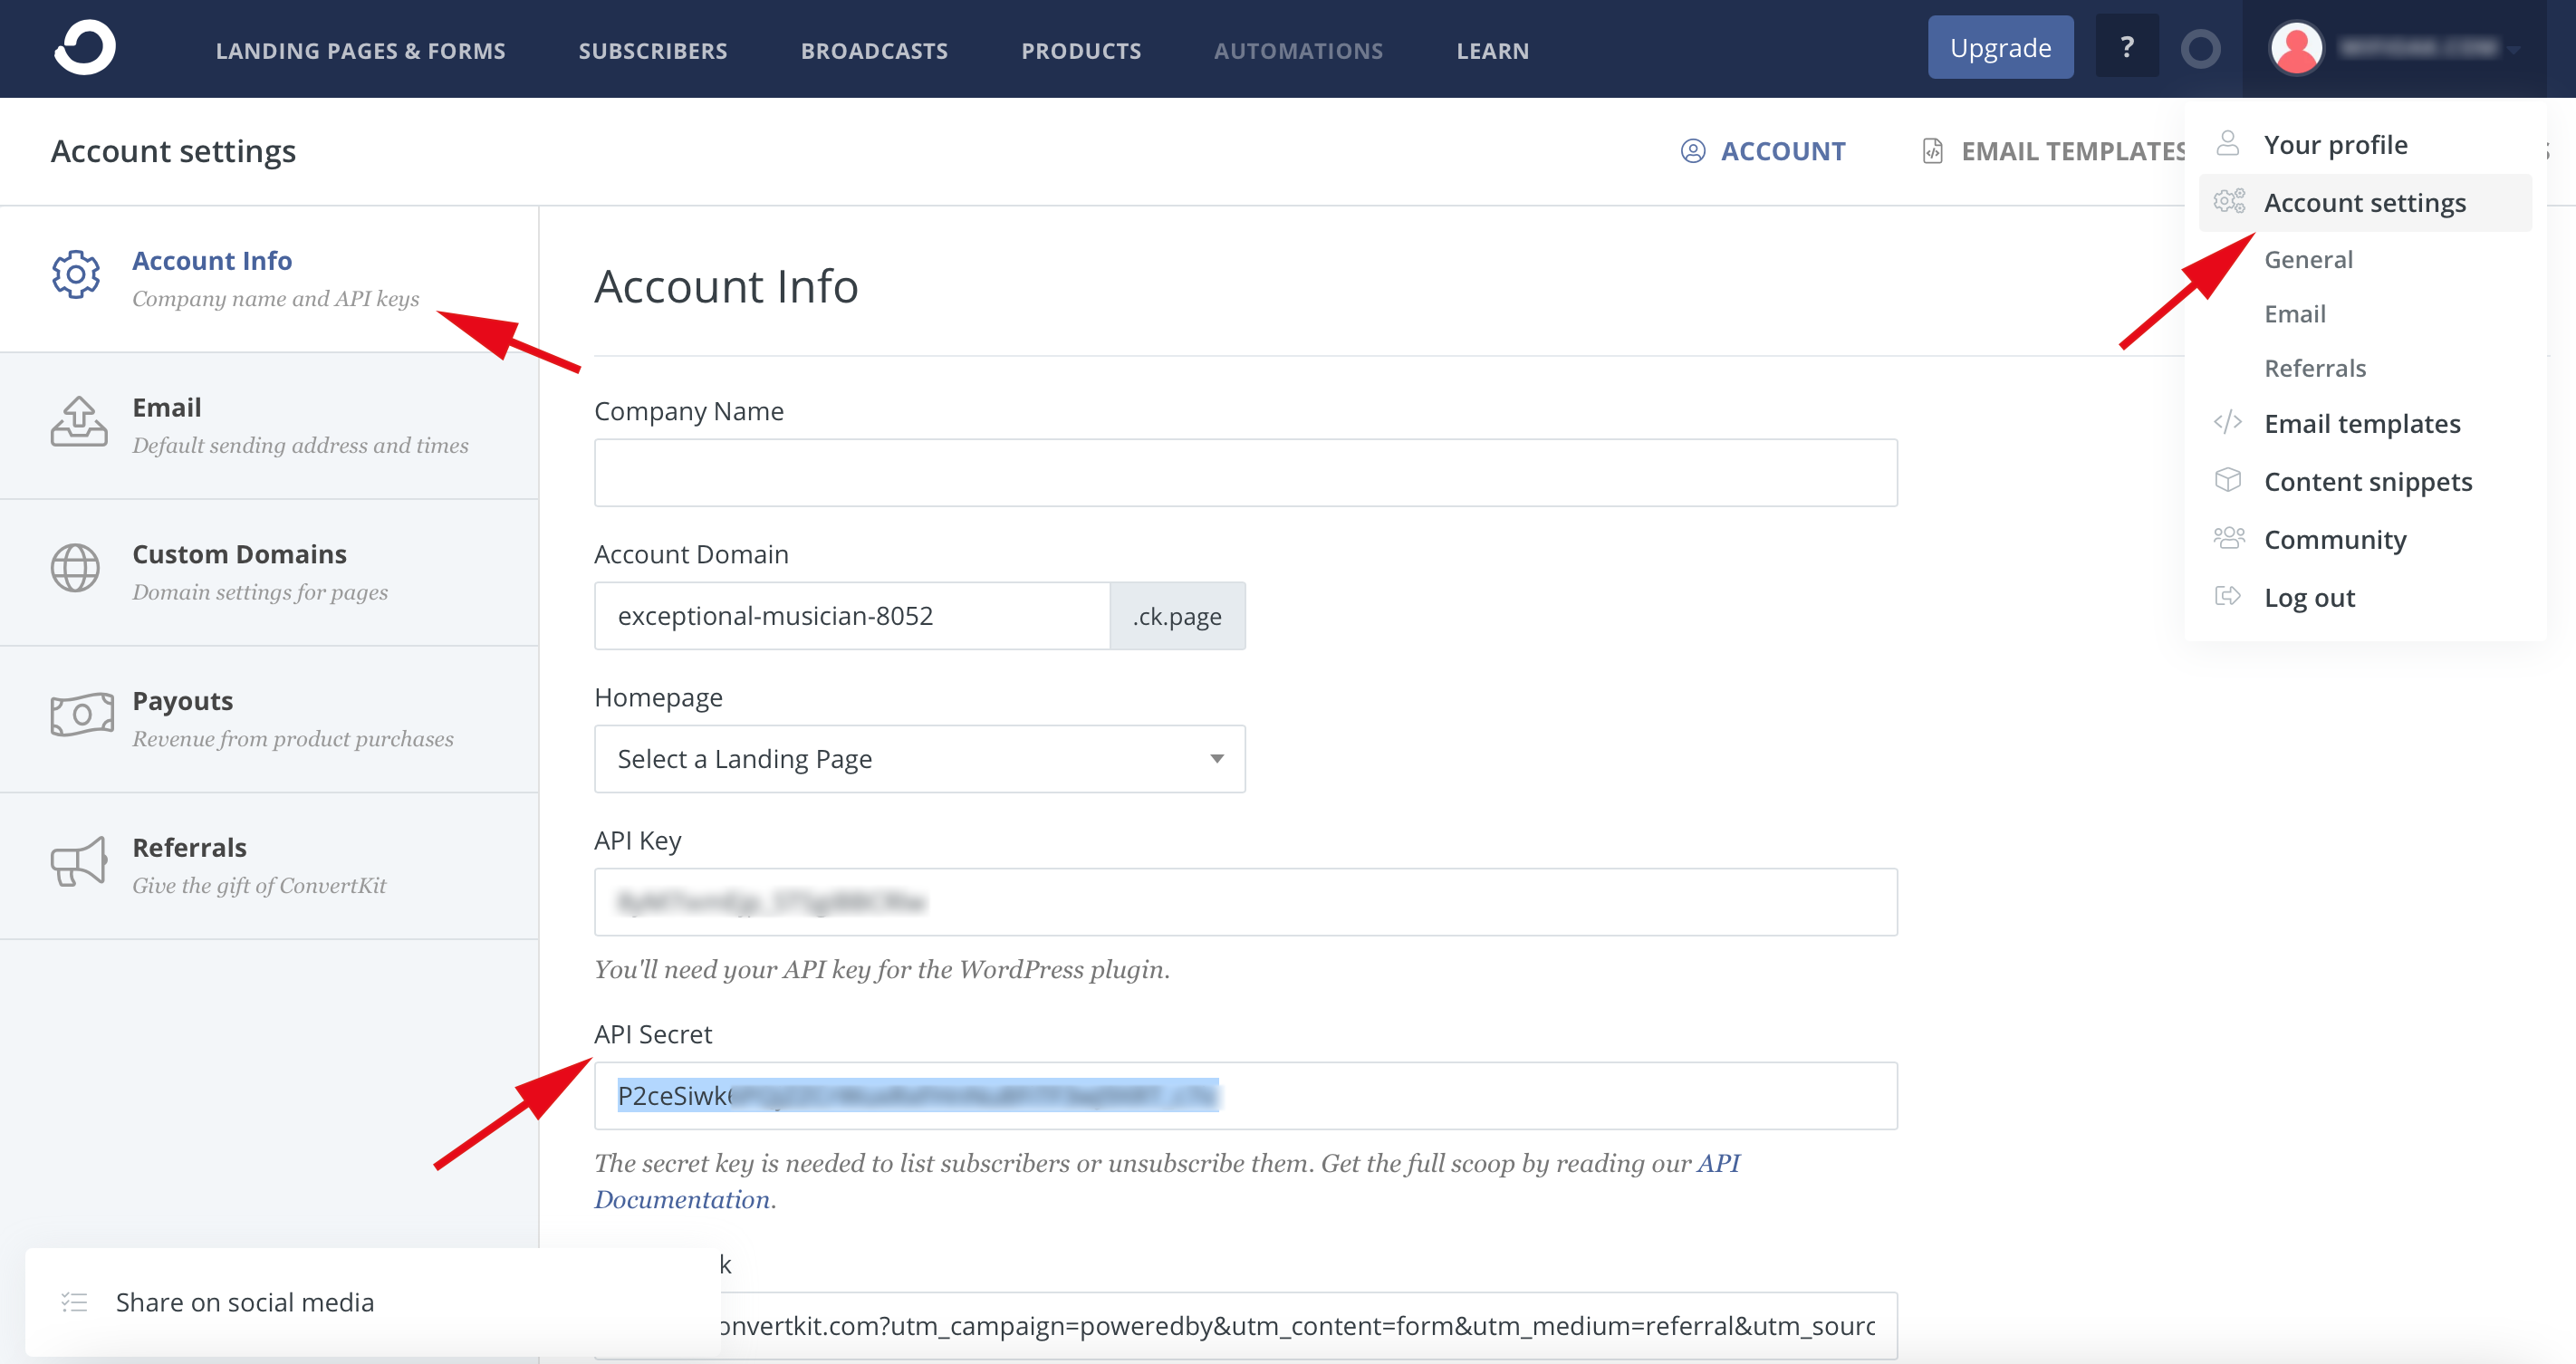
Task: Open the Products menu
Action: 1081,50
